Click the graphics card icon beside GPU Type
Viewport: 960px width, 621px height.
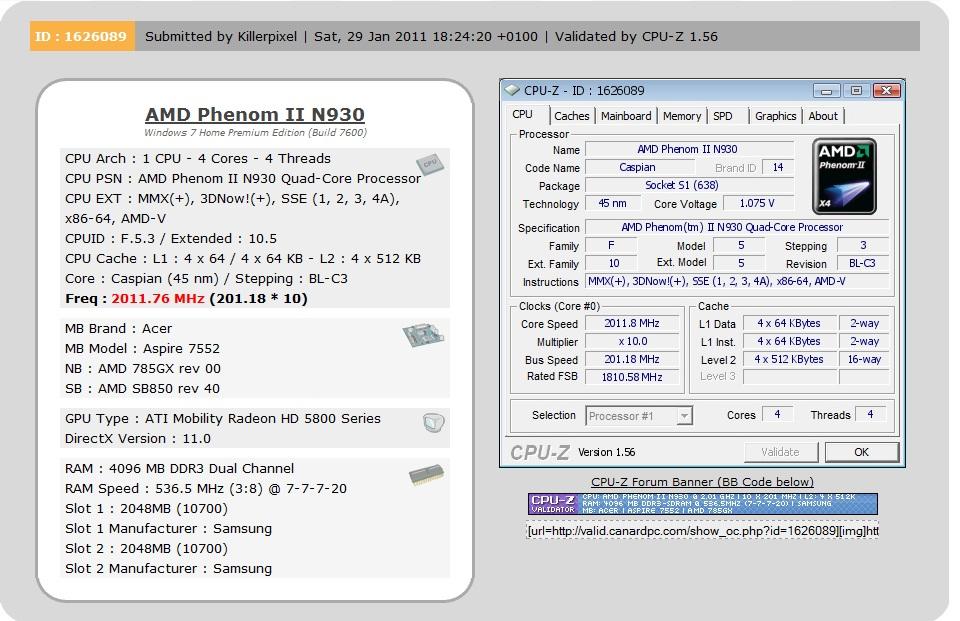433,422
